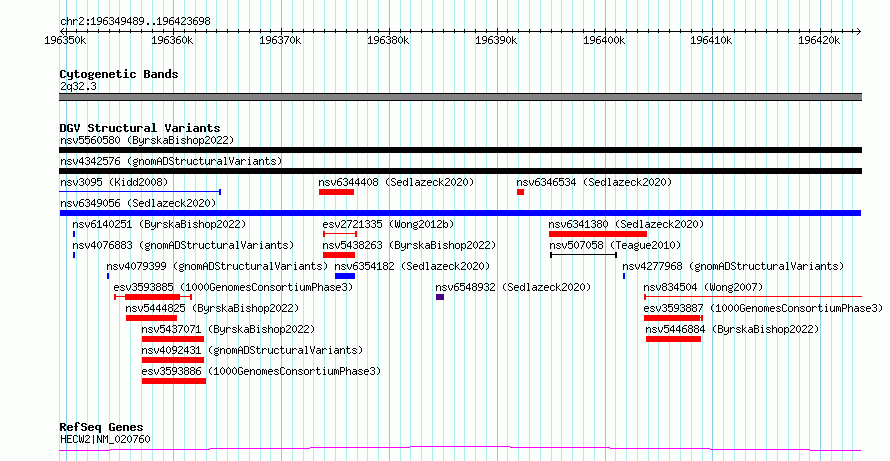
Task: Click the red bar under nsv6344408
Action: [x=336, y=192]
